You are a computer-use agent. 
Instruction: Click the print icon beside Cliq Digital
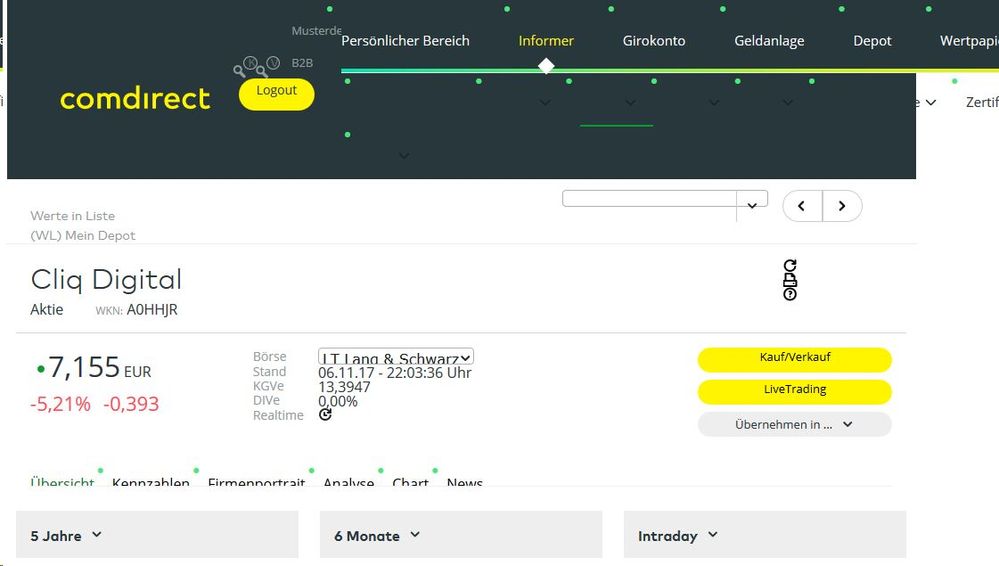(790, 280)
